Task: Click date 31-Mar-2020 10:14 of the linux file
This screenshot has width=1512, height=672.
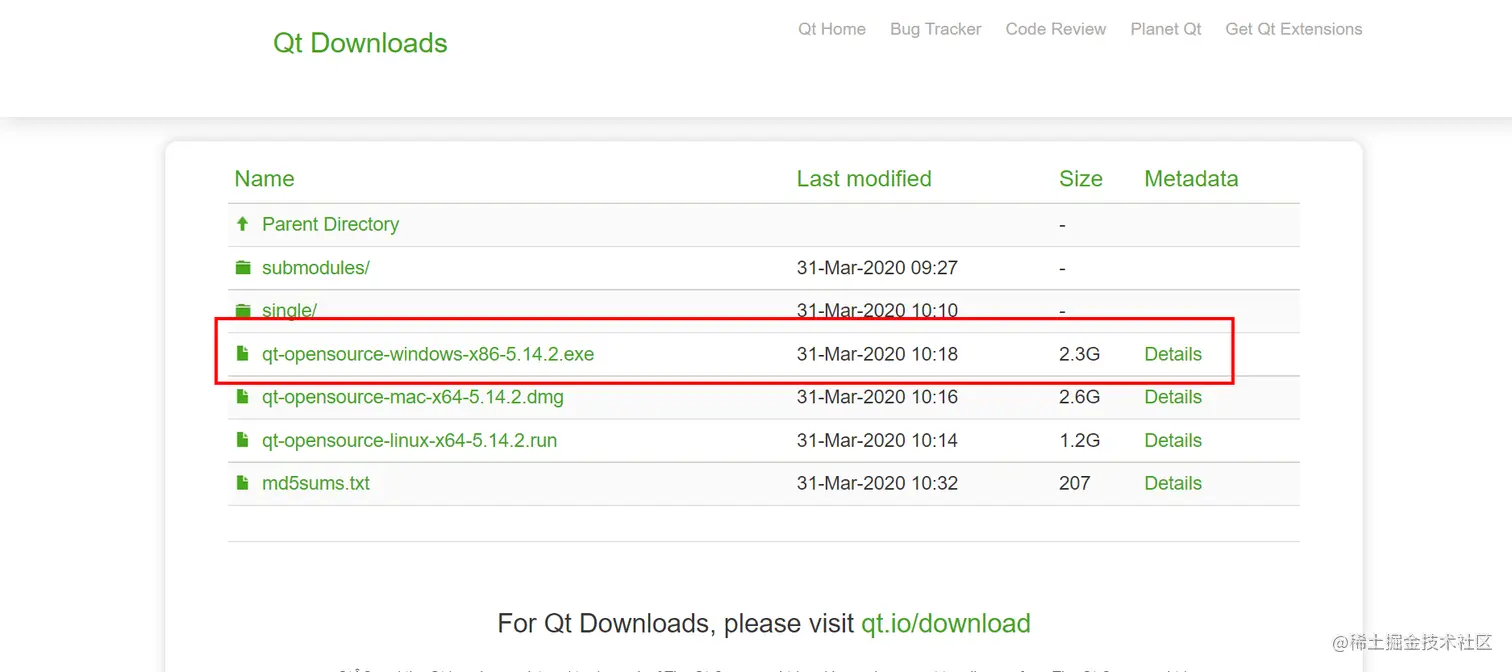Action: (x=877, y=440)
